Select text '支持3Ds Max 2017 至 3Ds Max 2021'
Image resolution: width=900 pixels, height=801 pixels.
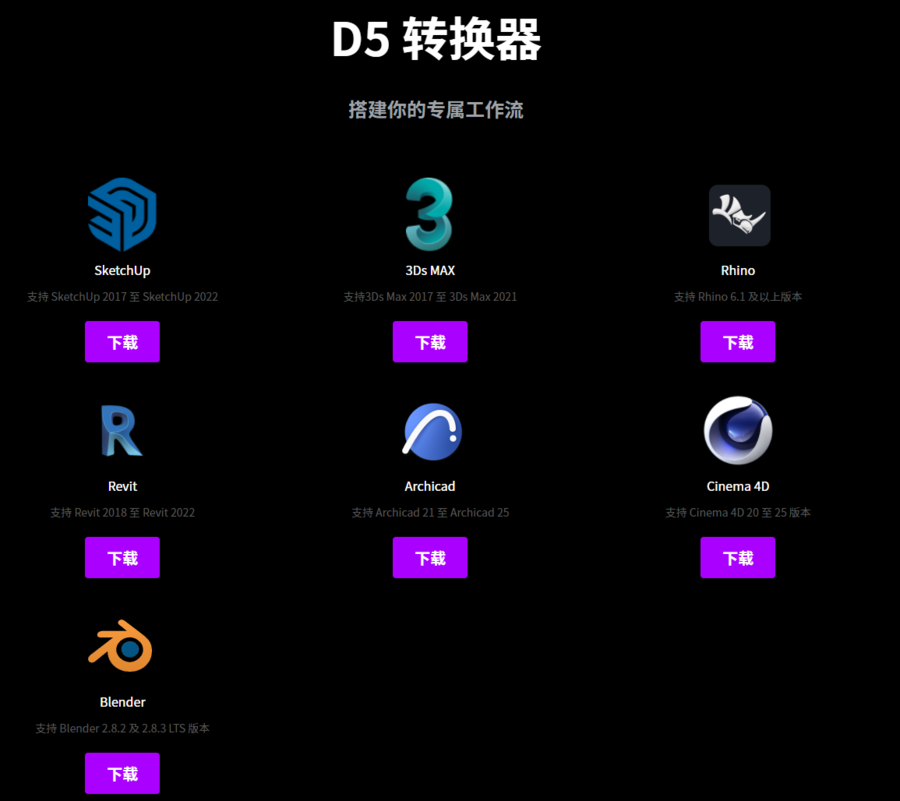click(x=430, y=297)
